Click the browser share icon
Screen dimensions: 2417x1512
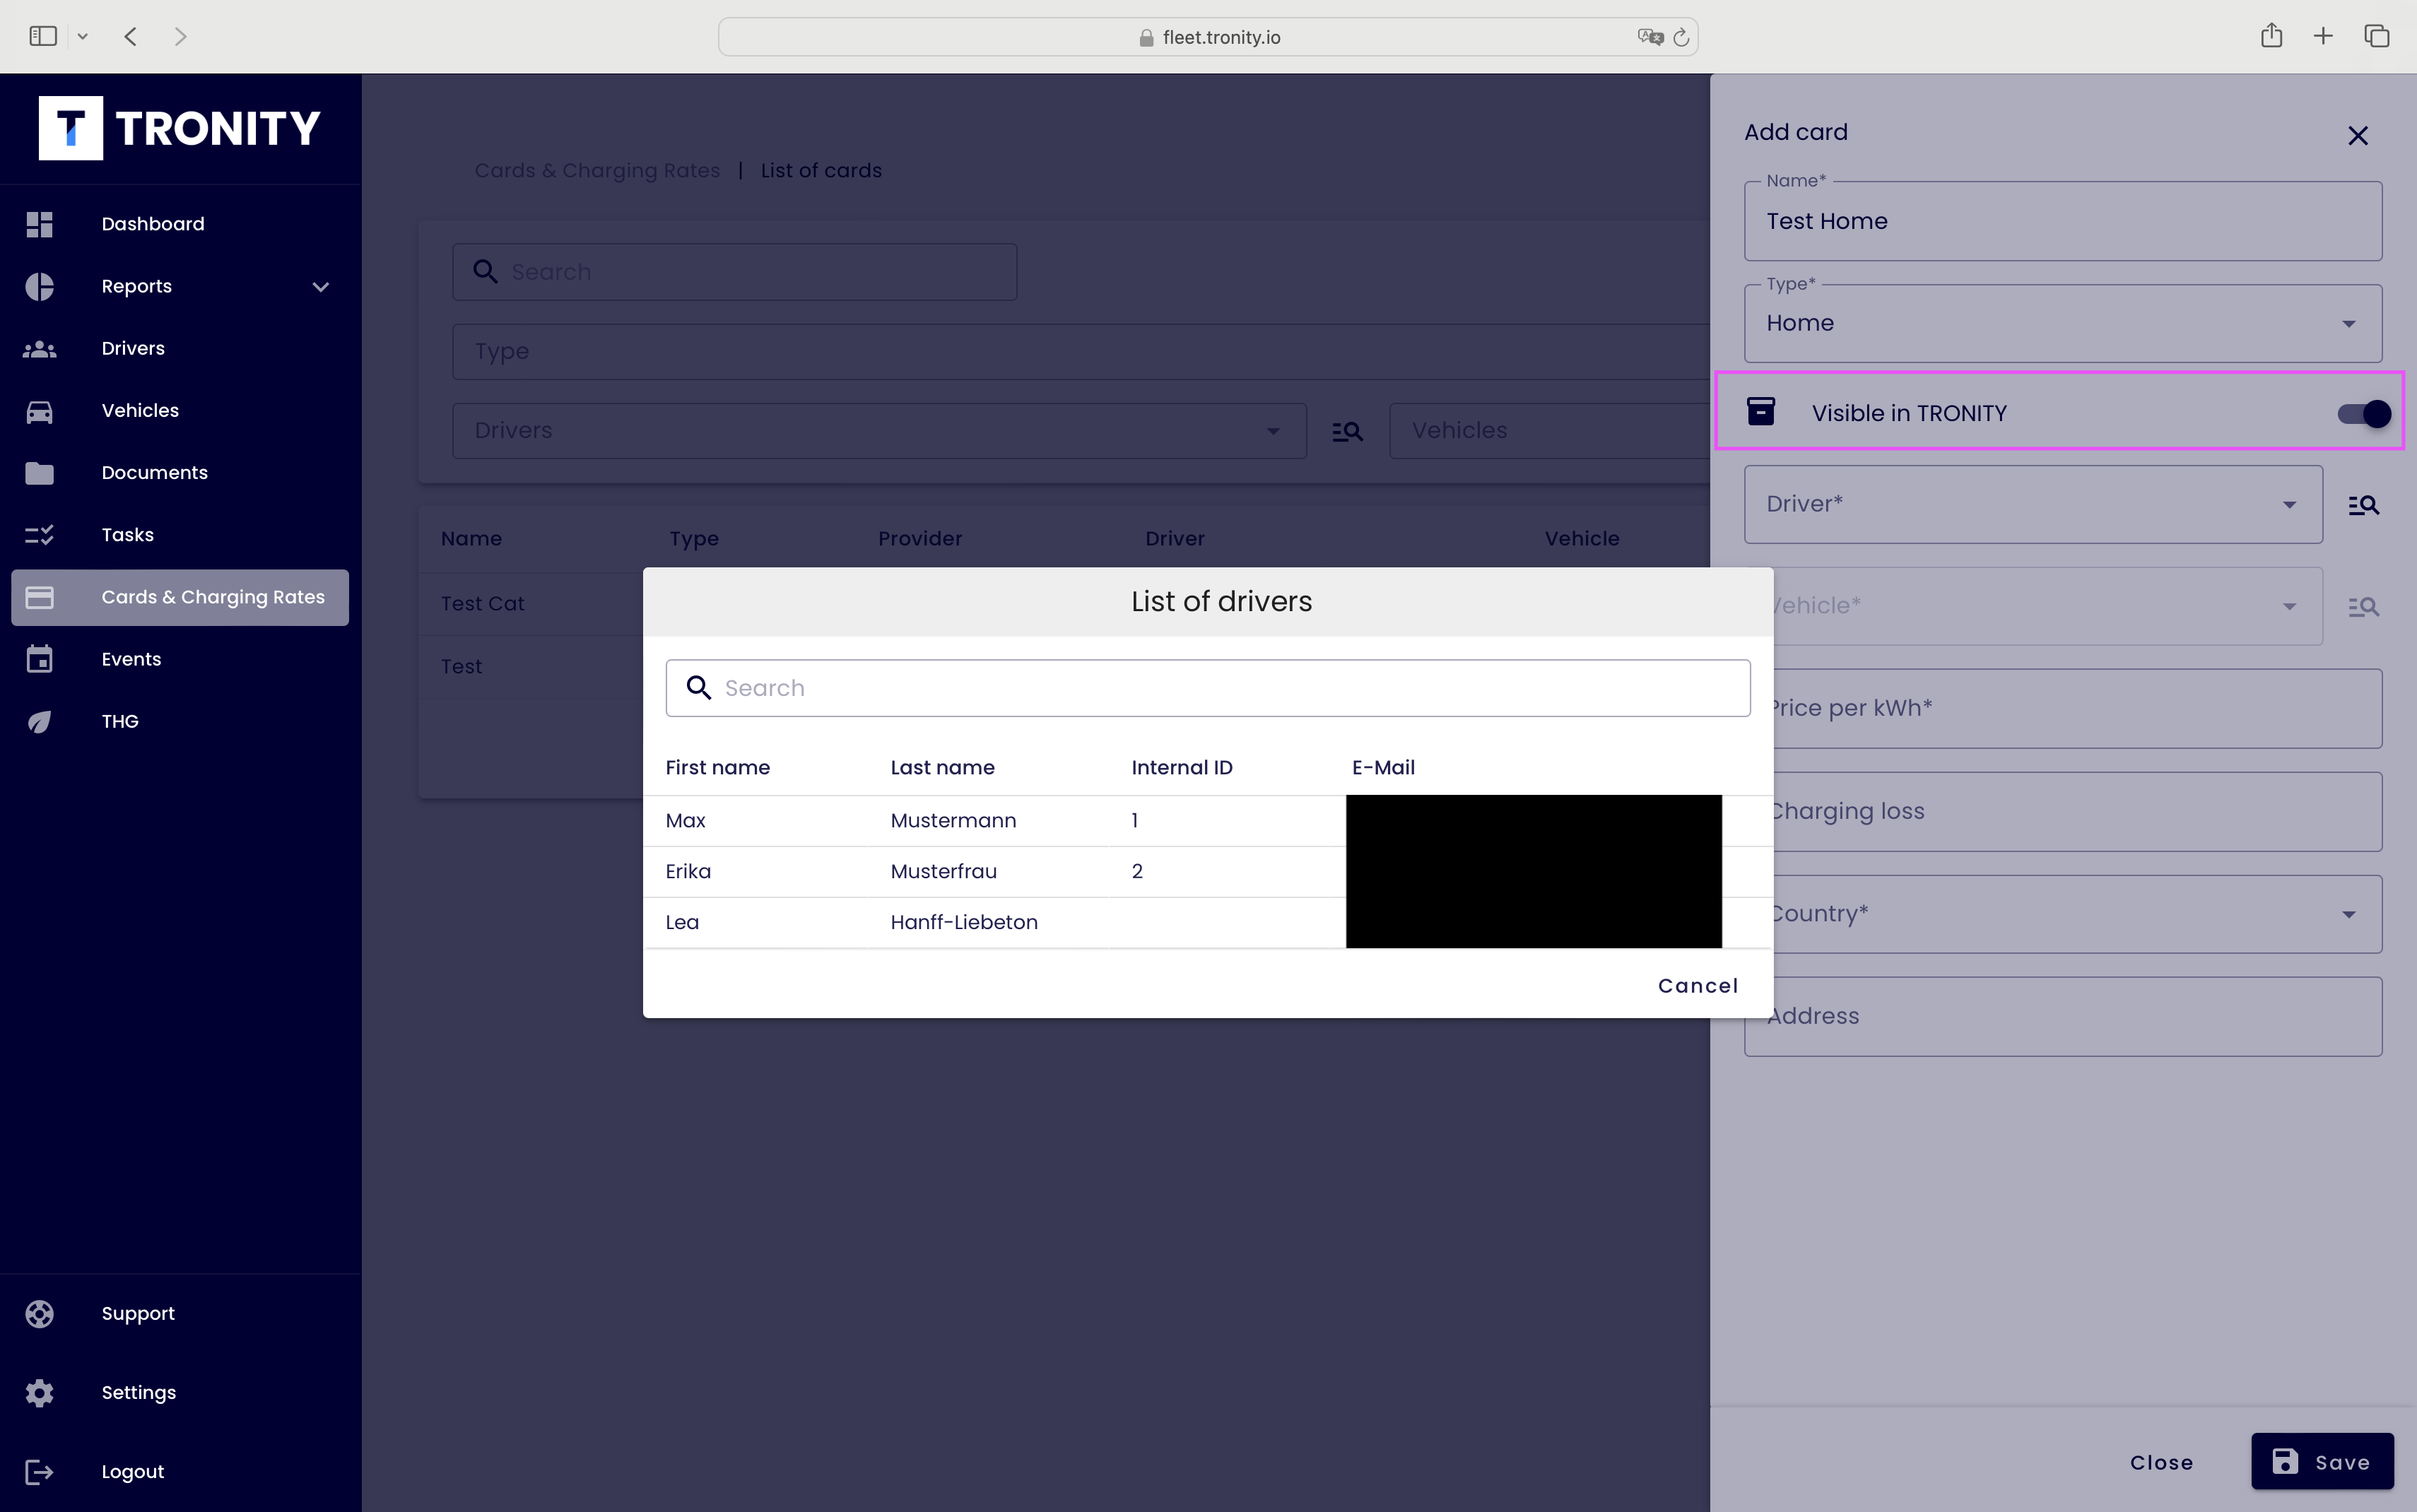(x=2271, y=36)
